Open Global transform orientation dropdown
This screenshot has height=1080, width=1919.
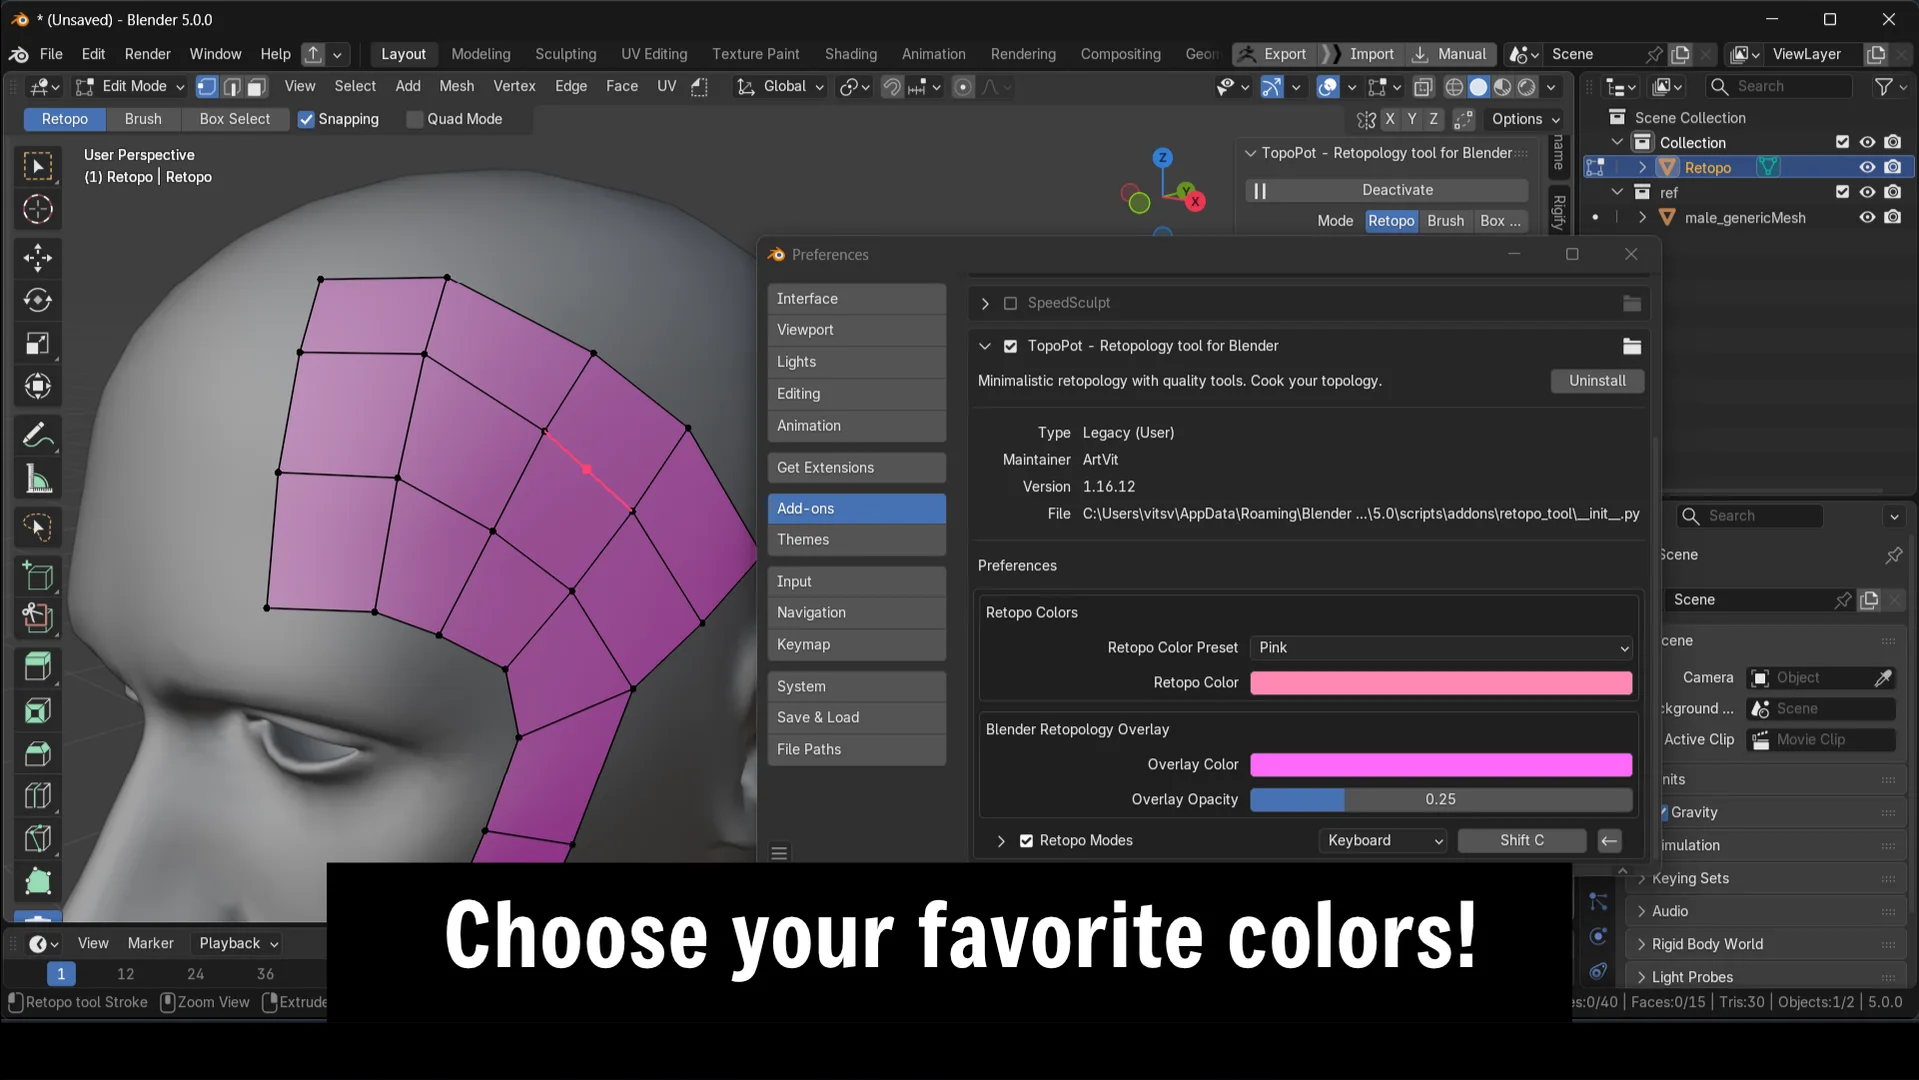[782, 87]
